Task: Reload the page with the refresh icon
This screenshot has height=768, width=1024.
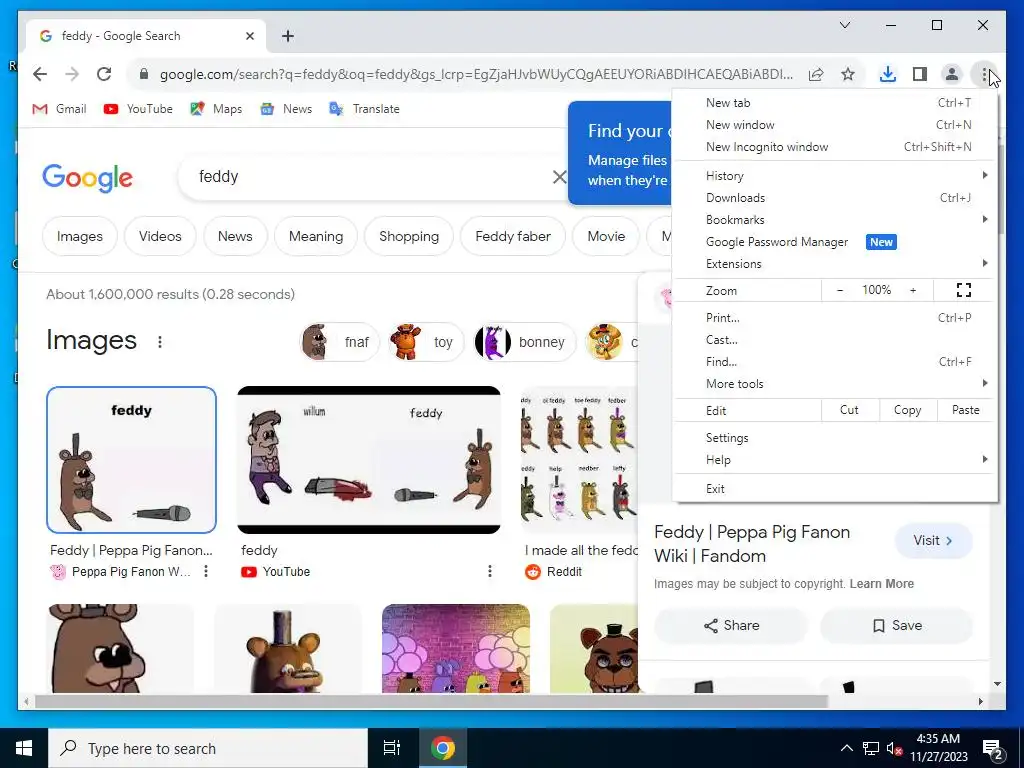Action: tap(104, 74)
